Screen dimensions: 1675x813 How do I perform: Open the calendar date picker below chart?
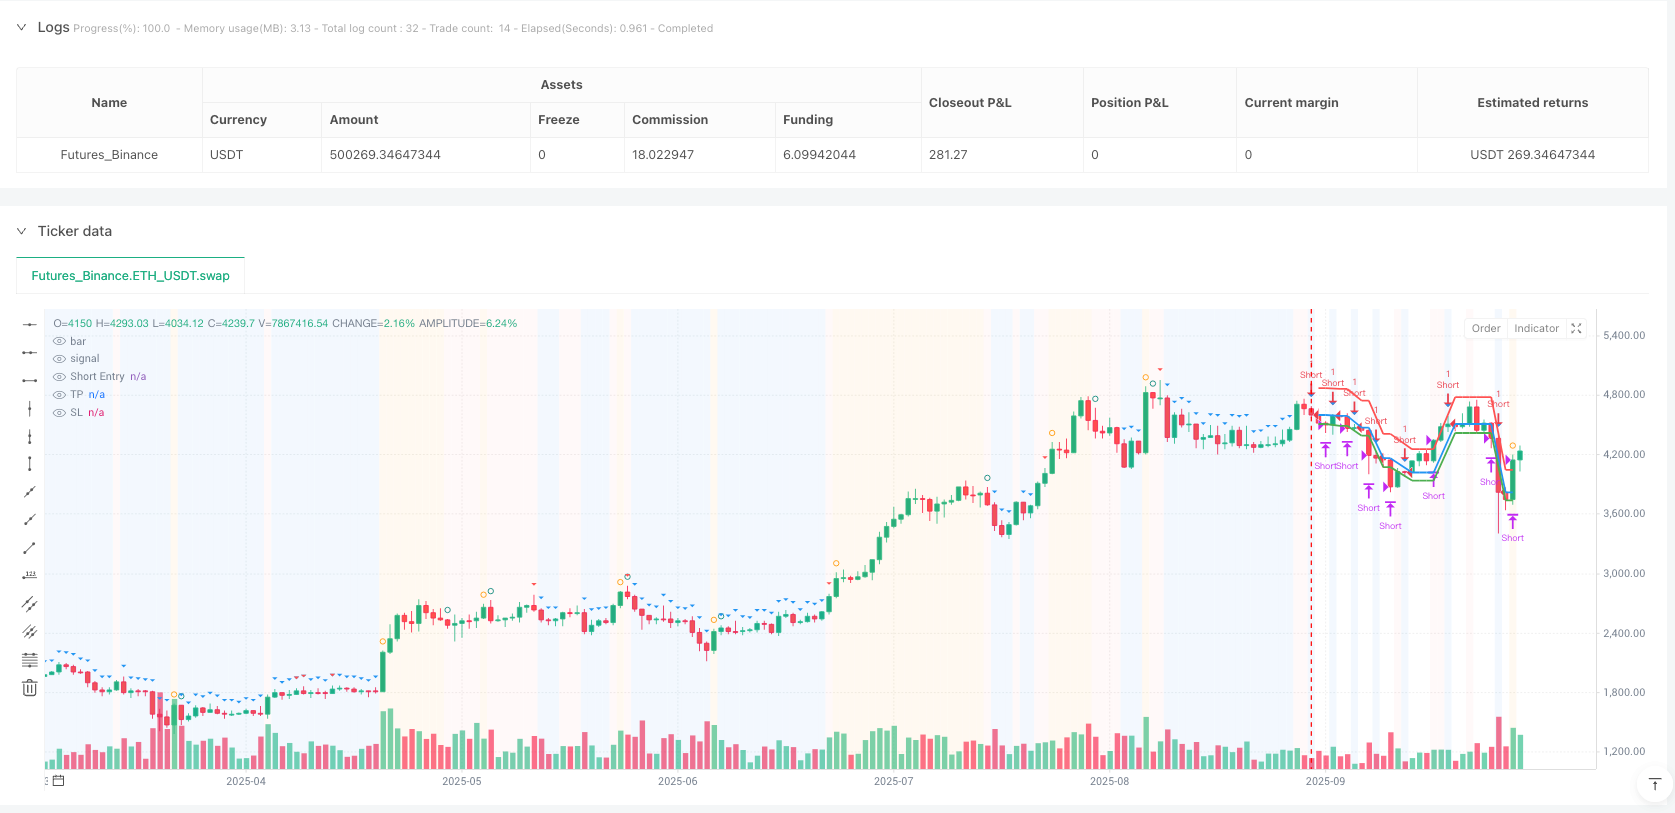coord(58,781)
